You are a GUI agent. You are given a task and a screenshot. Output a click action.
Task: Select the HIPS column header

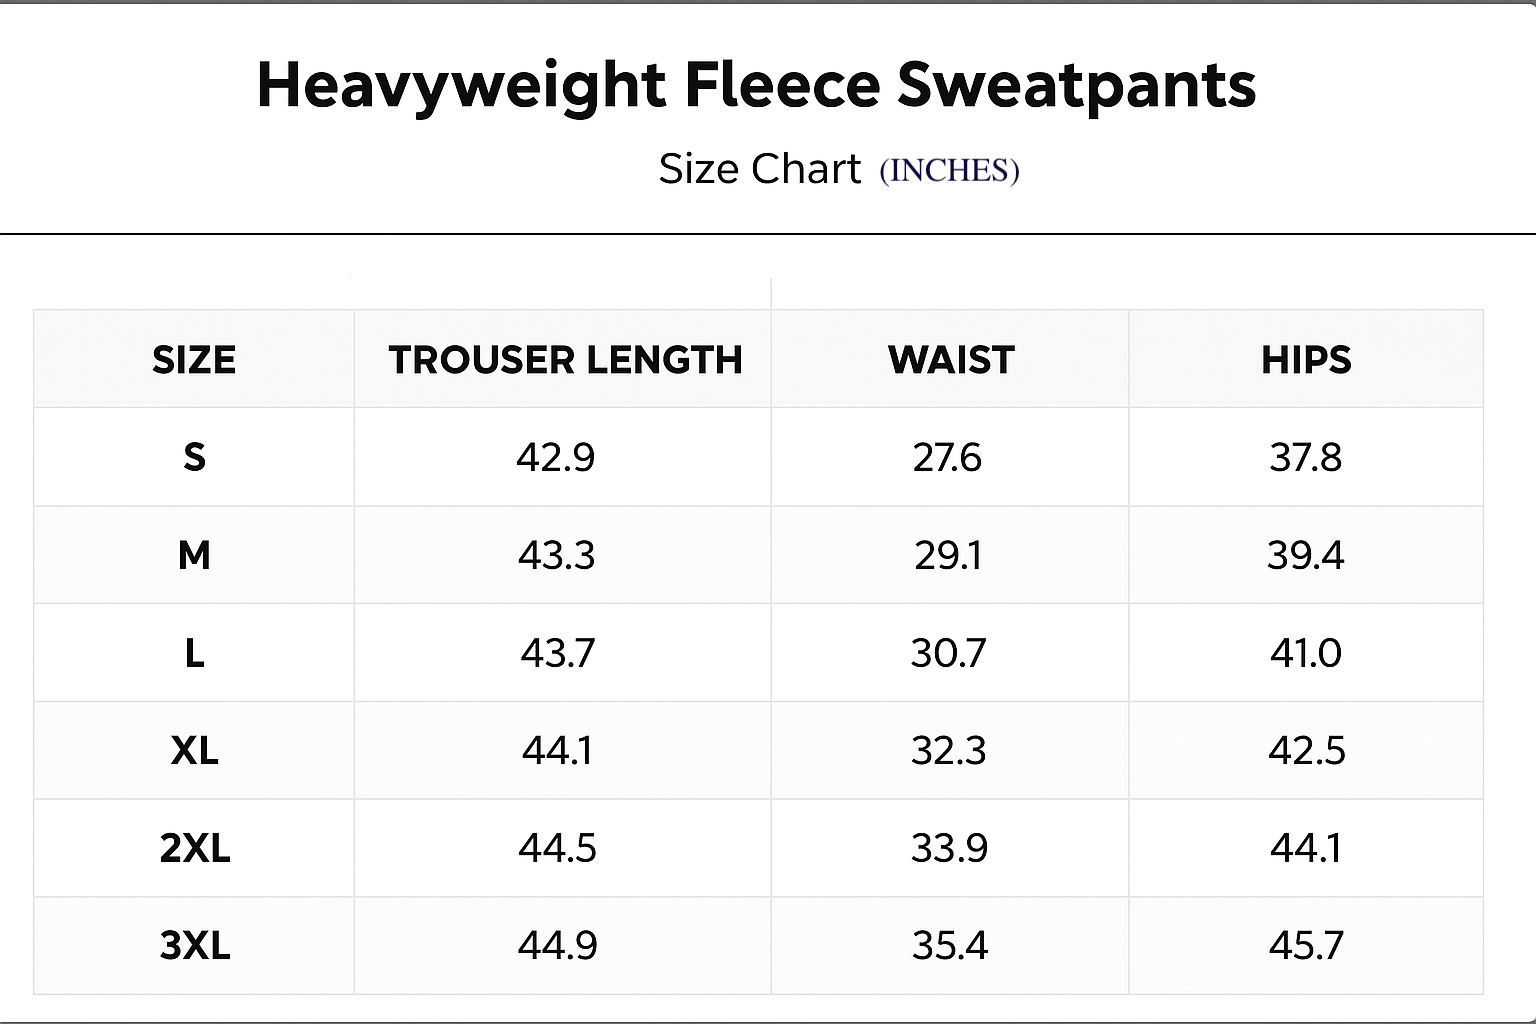point(1306,360)
